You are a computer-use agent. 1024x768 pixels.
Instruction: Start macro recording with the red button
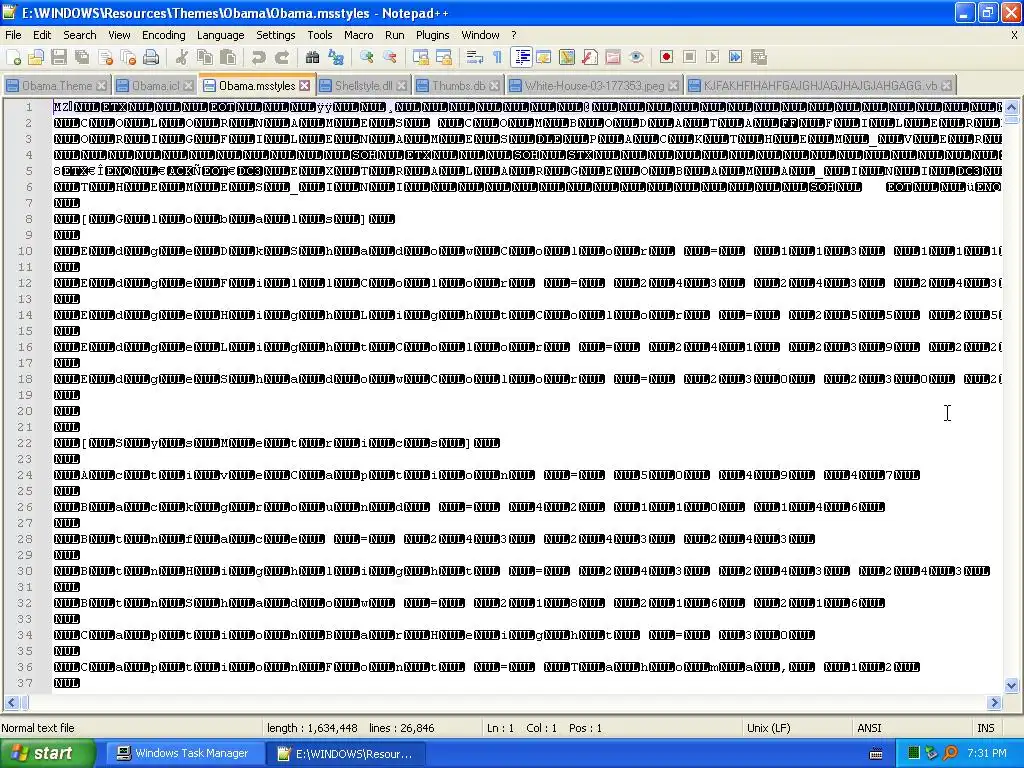(666, 57)
